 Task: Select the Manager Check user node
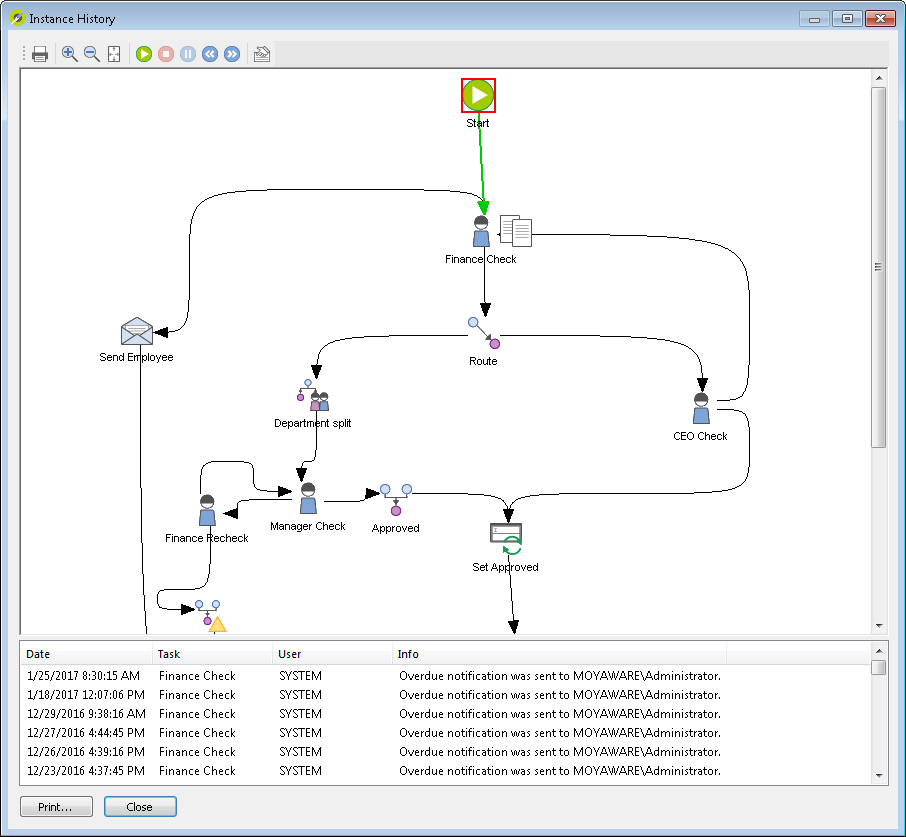click(x=308, y=499)
